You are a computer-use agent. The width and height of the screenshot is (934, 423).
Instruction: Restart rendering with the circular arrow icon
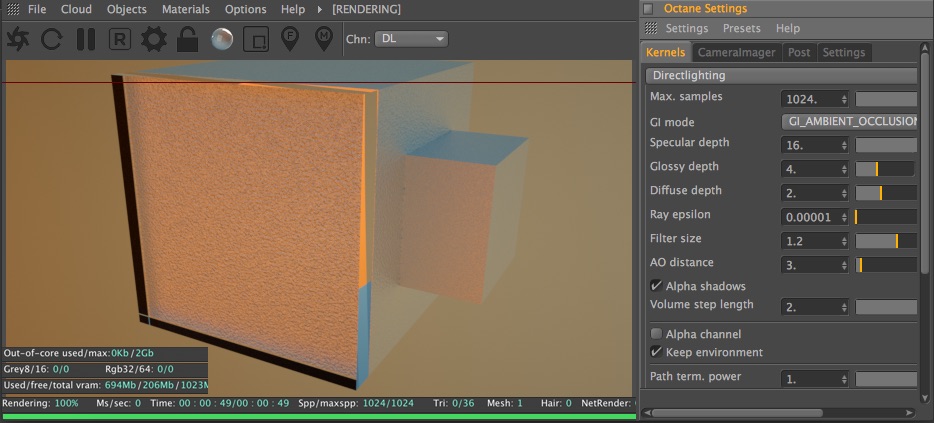pyautogui.click(x=52, y=39)
